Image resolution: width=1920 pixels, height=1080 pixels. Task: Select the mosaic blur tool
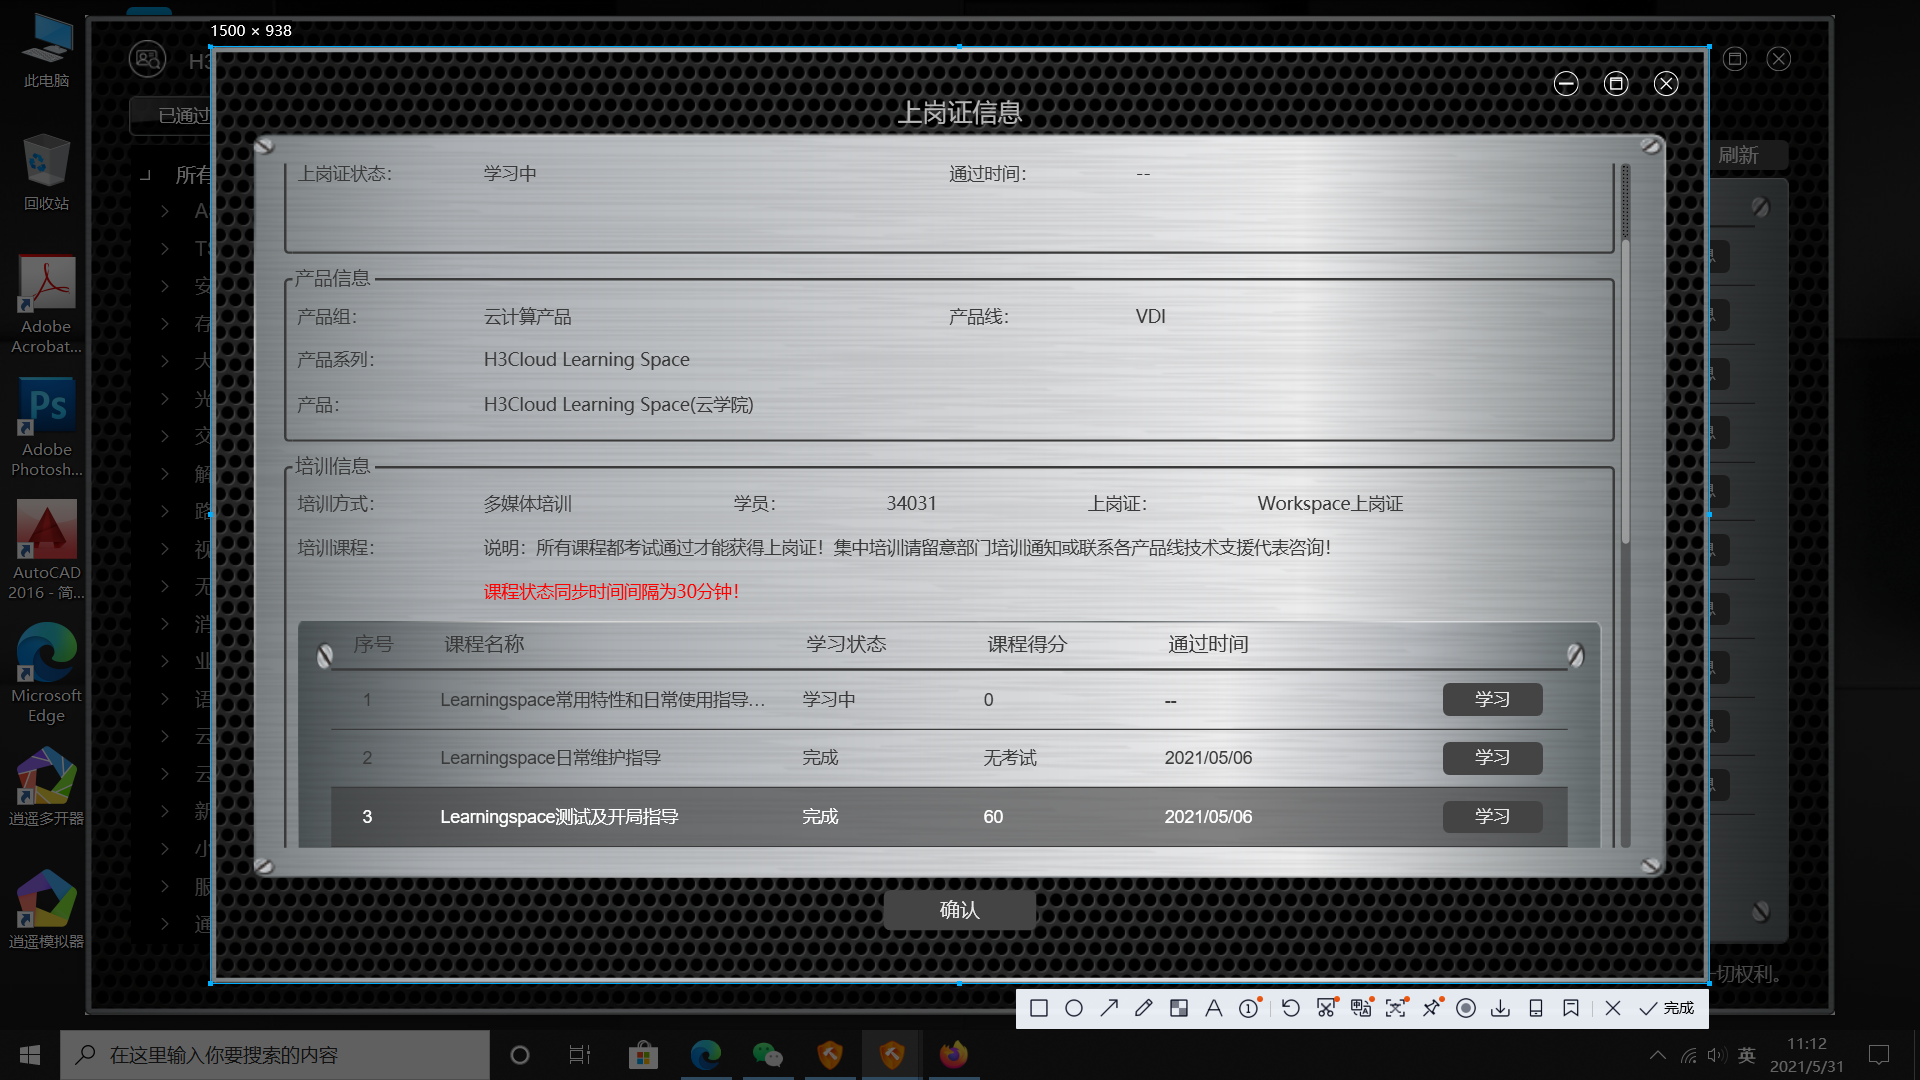point(1179,1008)
